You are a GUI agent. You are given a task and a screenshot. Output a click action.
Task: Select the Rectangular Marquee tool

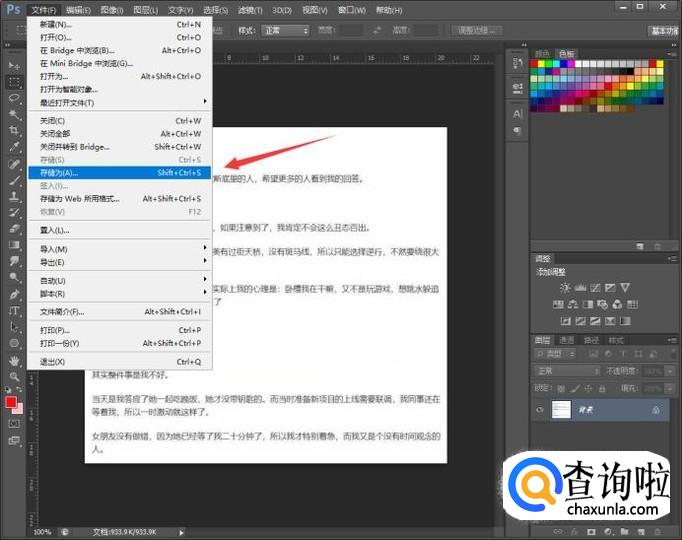14,81
